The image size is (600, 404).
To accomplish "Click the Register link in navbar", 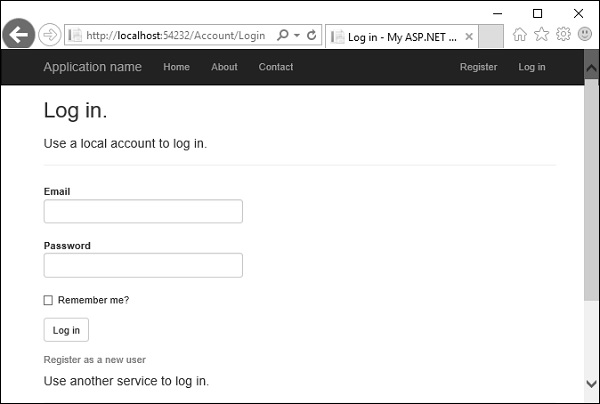I will pyautogui.click(x=478, y=67).
